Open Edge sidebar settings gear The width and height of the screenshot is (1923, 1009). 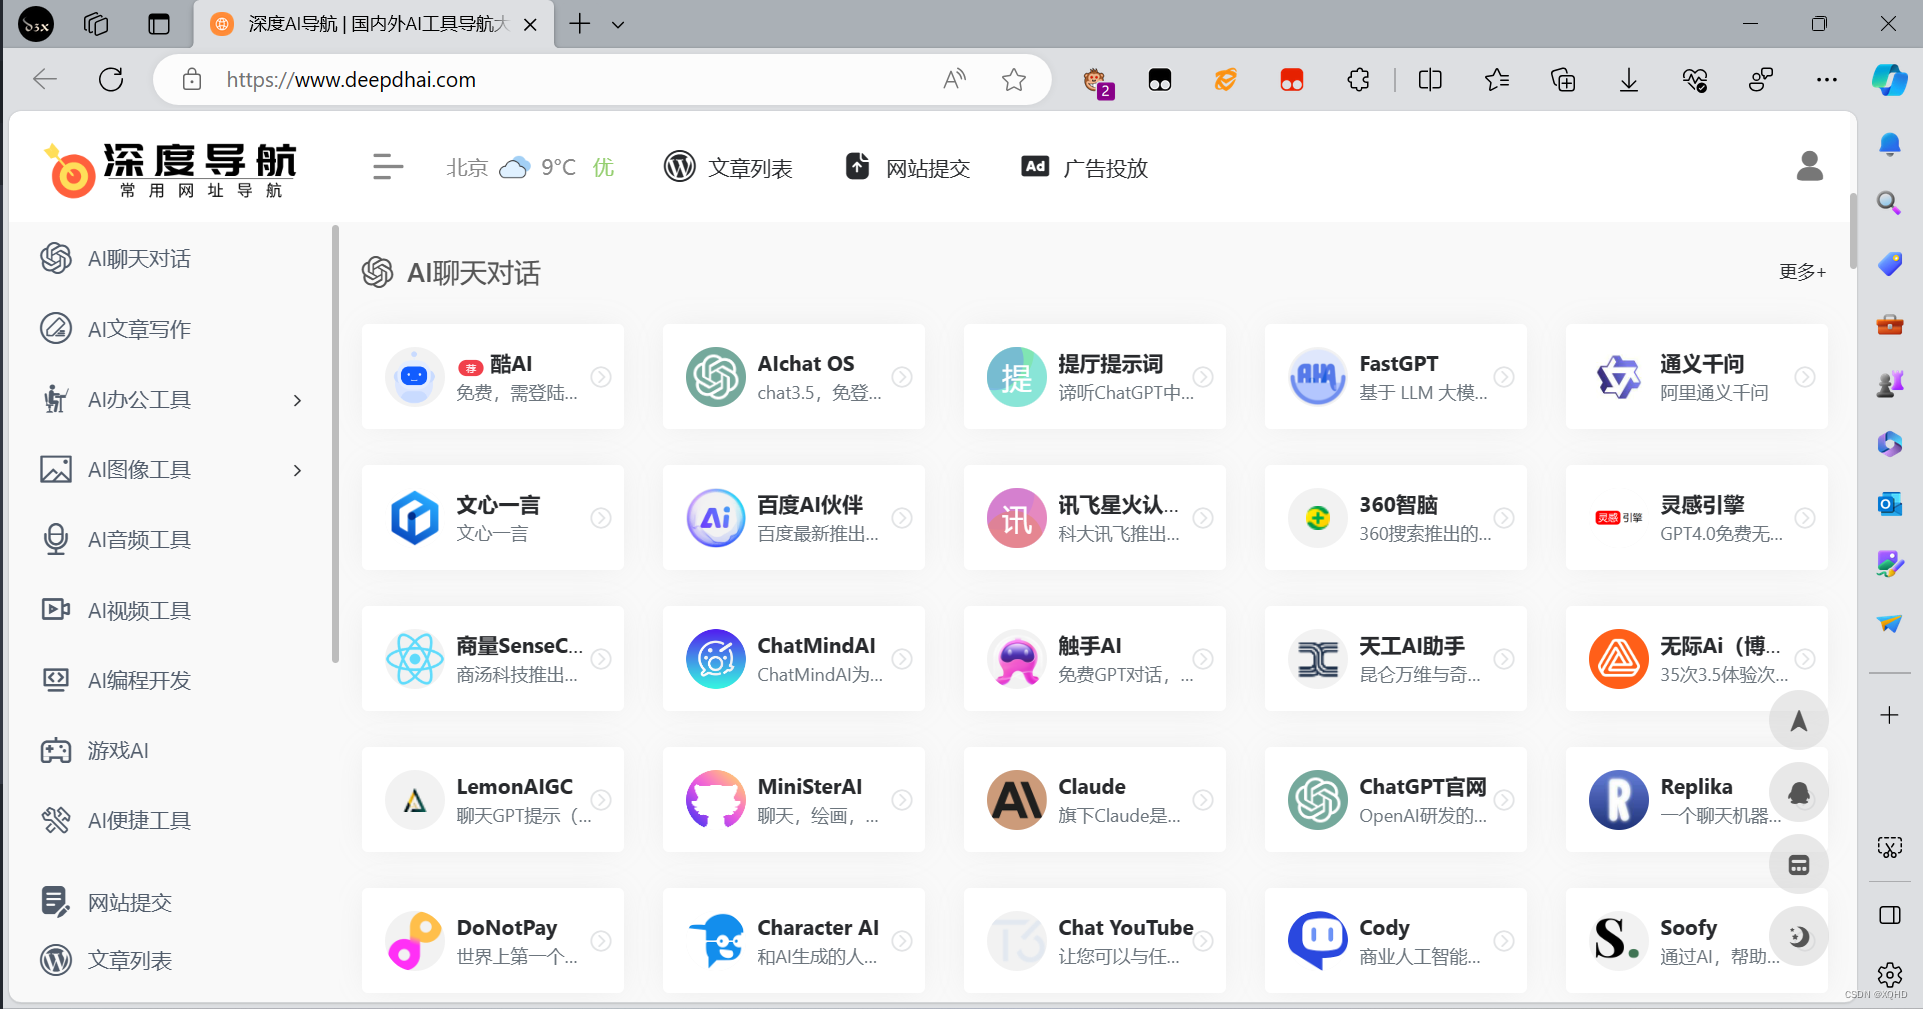coord(1889,974)
